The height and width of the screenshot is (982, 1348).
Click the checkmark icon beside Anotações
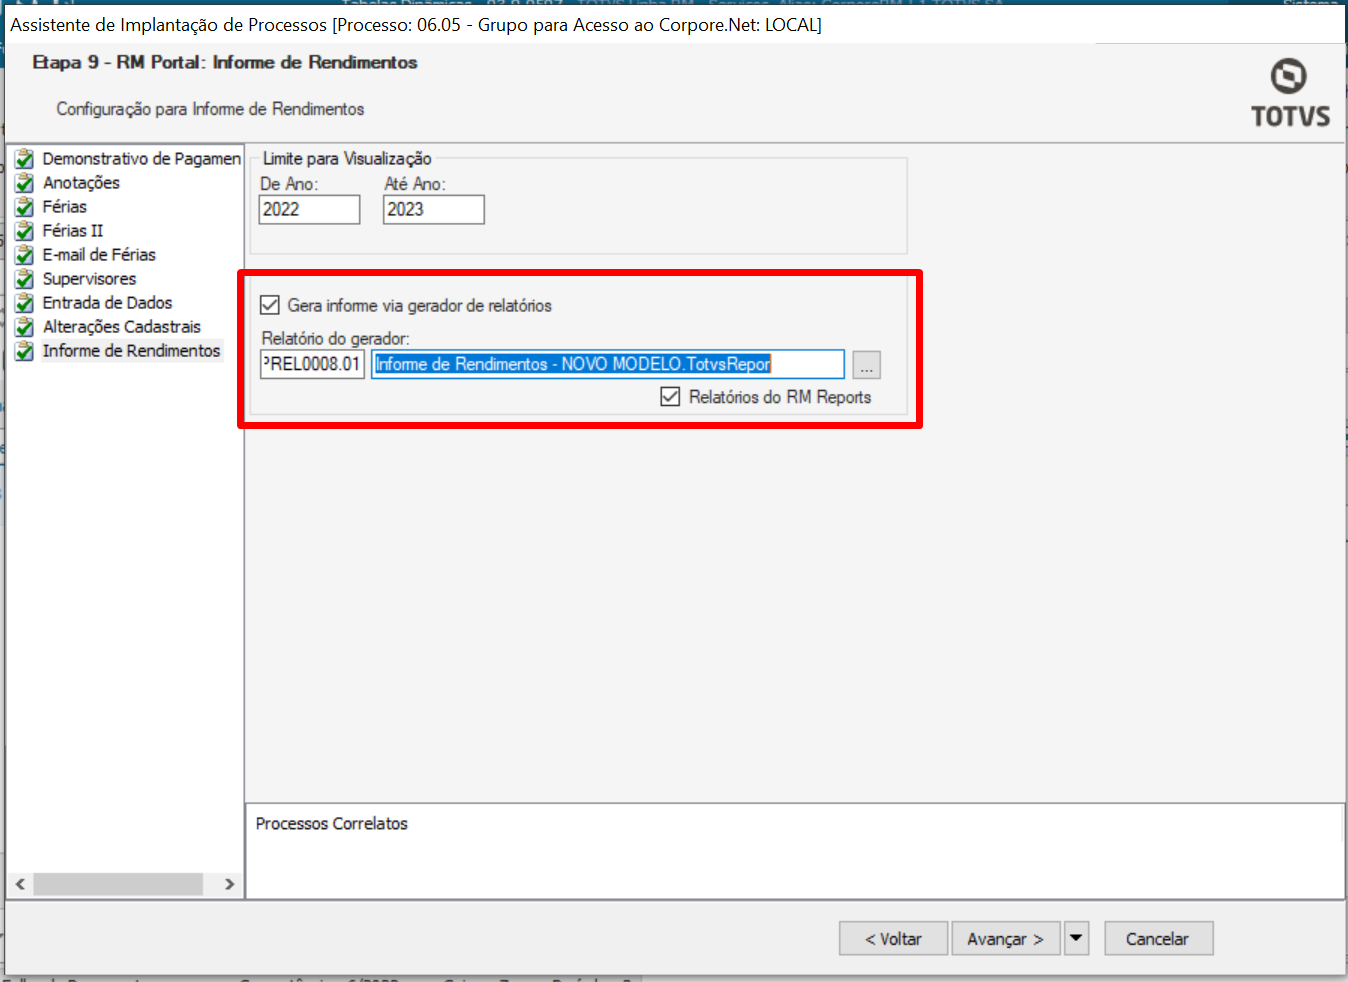25,183
